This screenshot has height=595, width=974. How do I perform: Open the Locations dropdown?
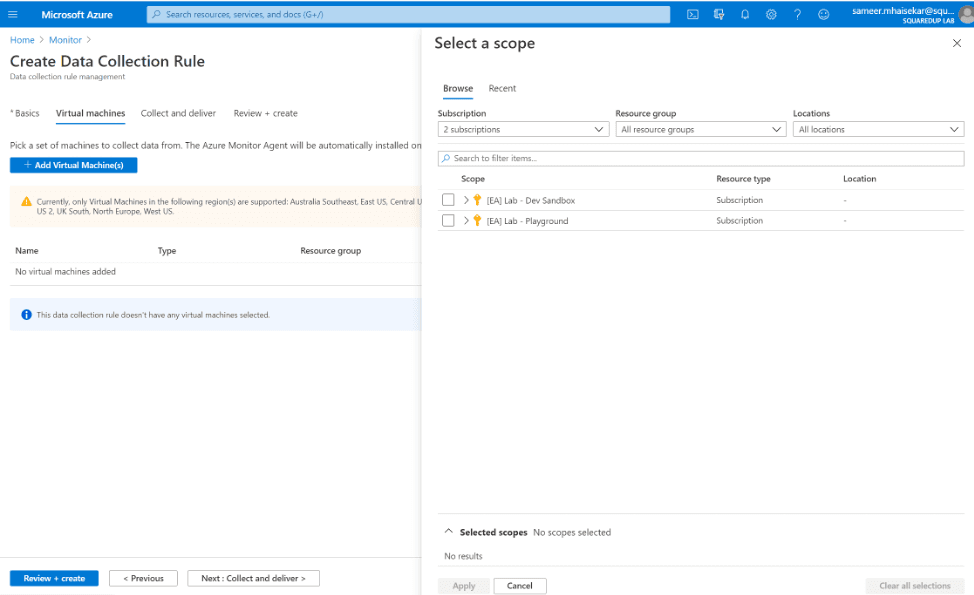(878, 130)
